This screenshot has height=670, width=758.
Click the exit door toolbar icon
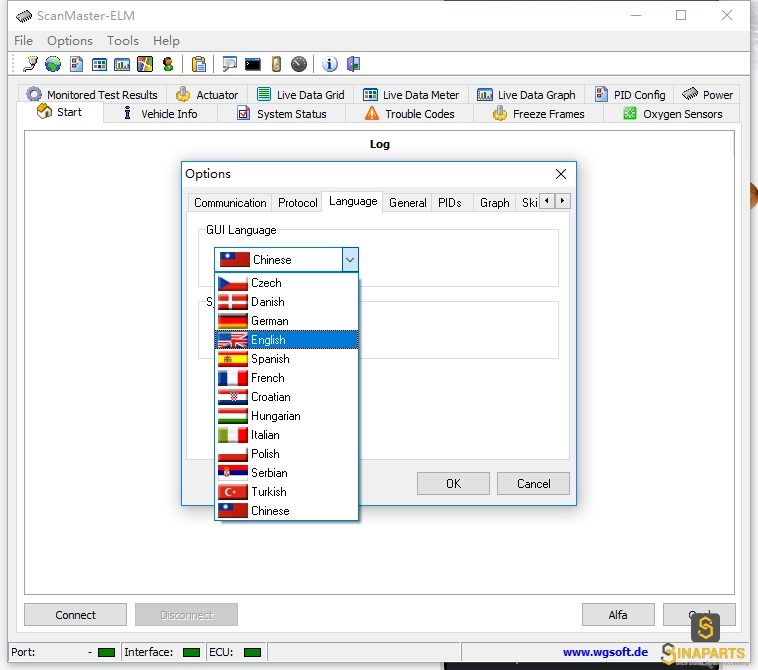(x=353, y=64)
